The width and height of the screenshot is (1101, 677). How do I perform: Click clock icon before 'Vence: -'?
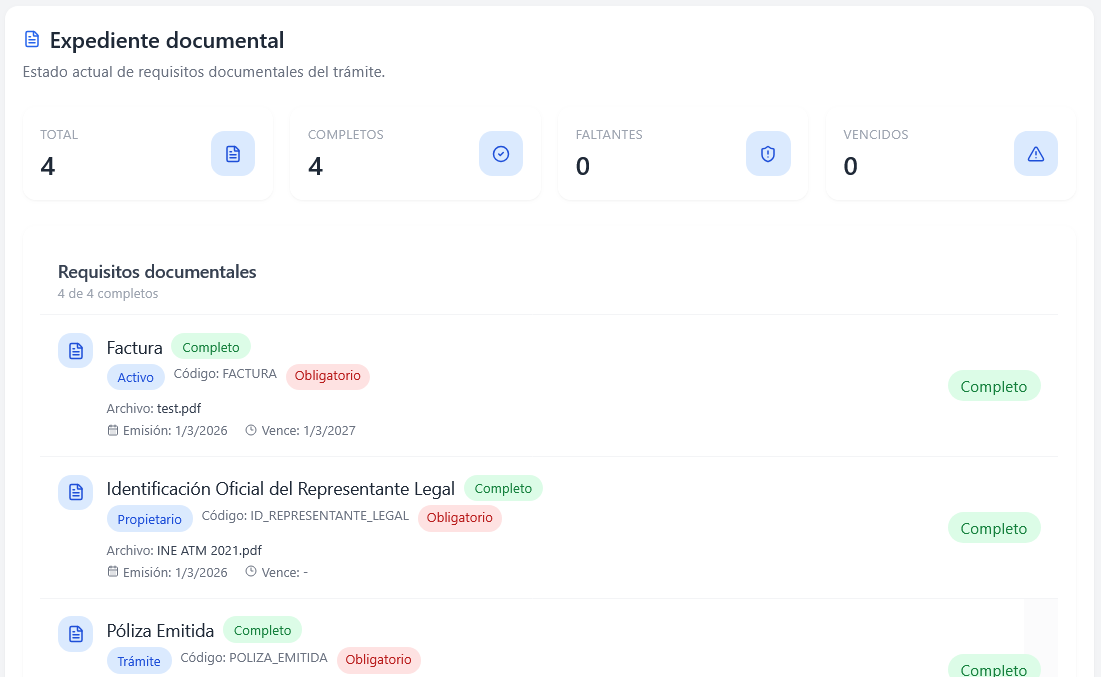[251, 572]
